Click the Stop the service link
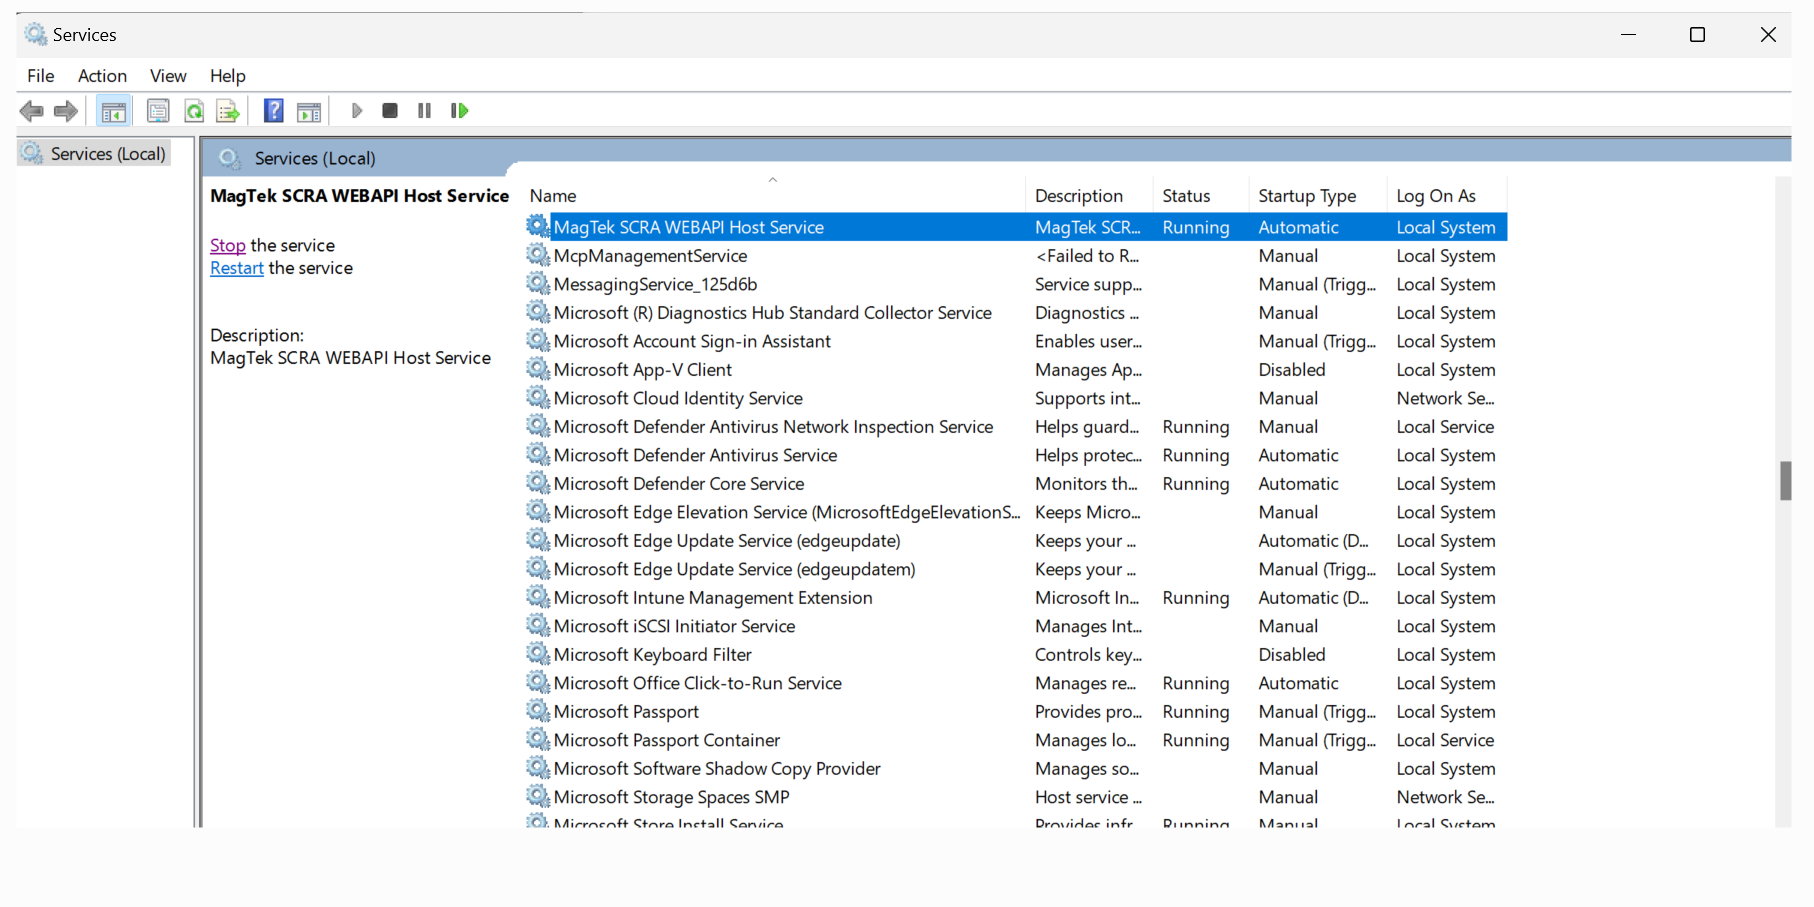The height and width of the screenshot is (907, 1814). tap(227, 245)
